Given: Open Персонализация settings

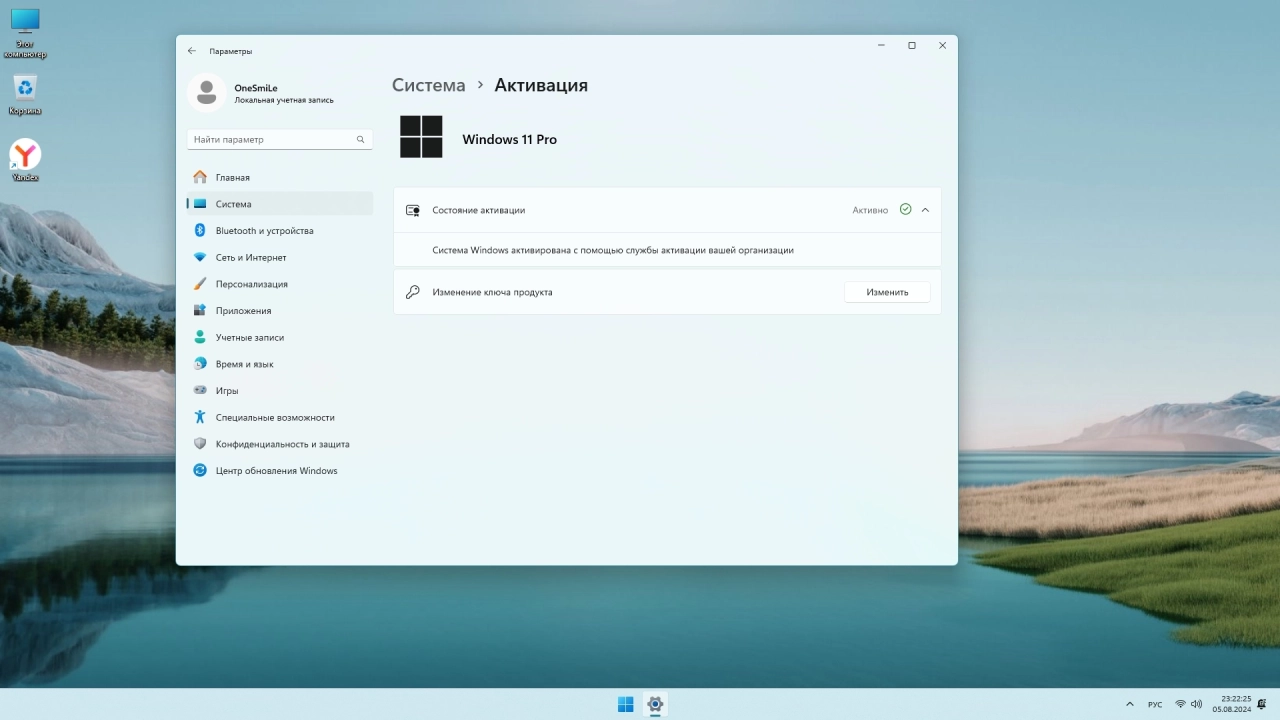Looking at the screenshot, I should coord(279,284).
